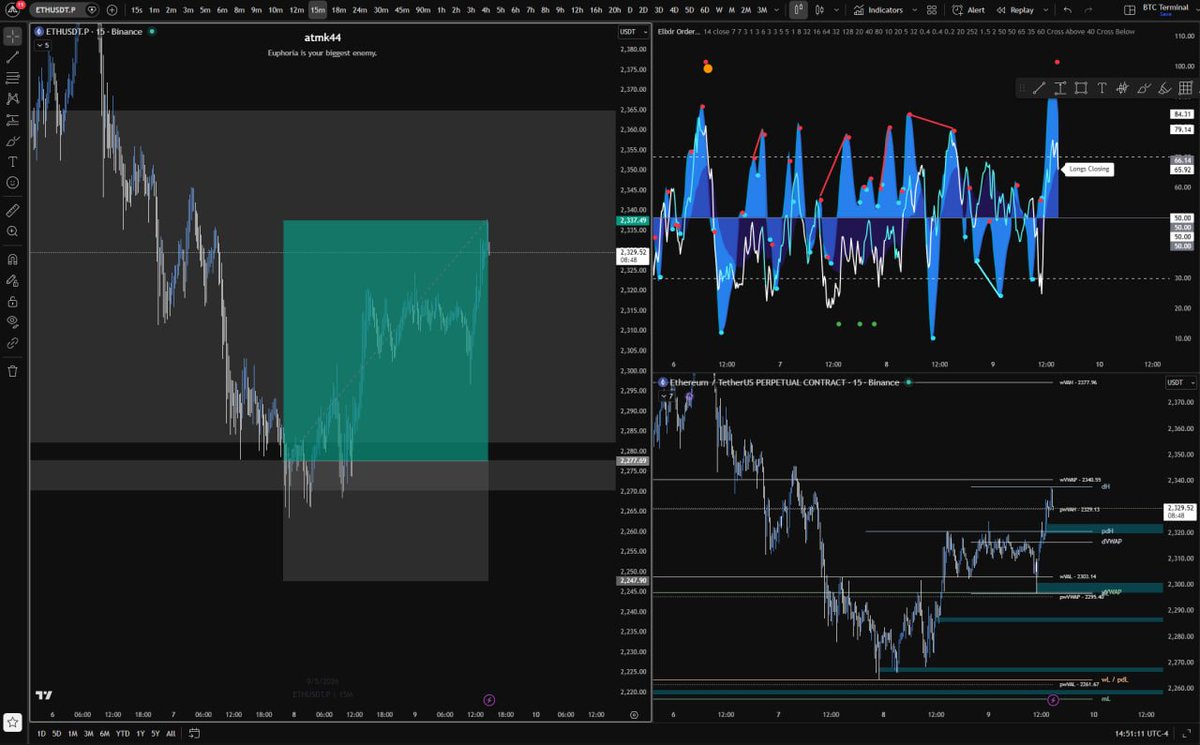This screenshot has height=745, width=1200.
Task: Select rectangle tool in floating toolbar
Action: pos(1081,88)
